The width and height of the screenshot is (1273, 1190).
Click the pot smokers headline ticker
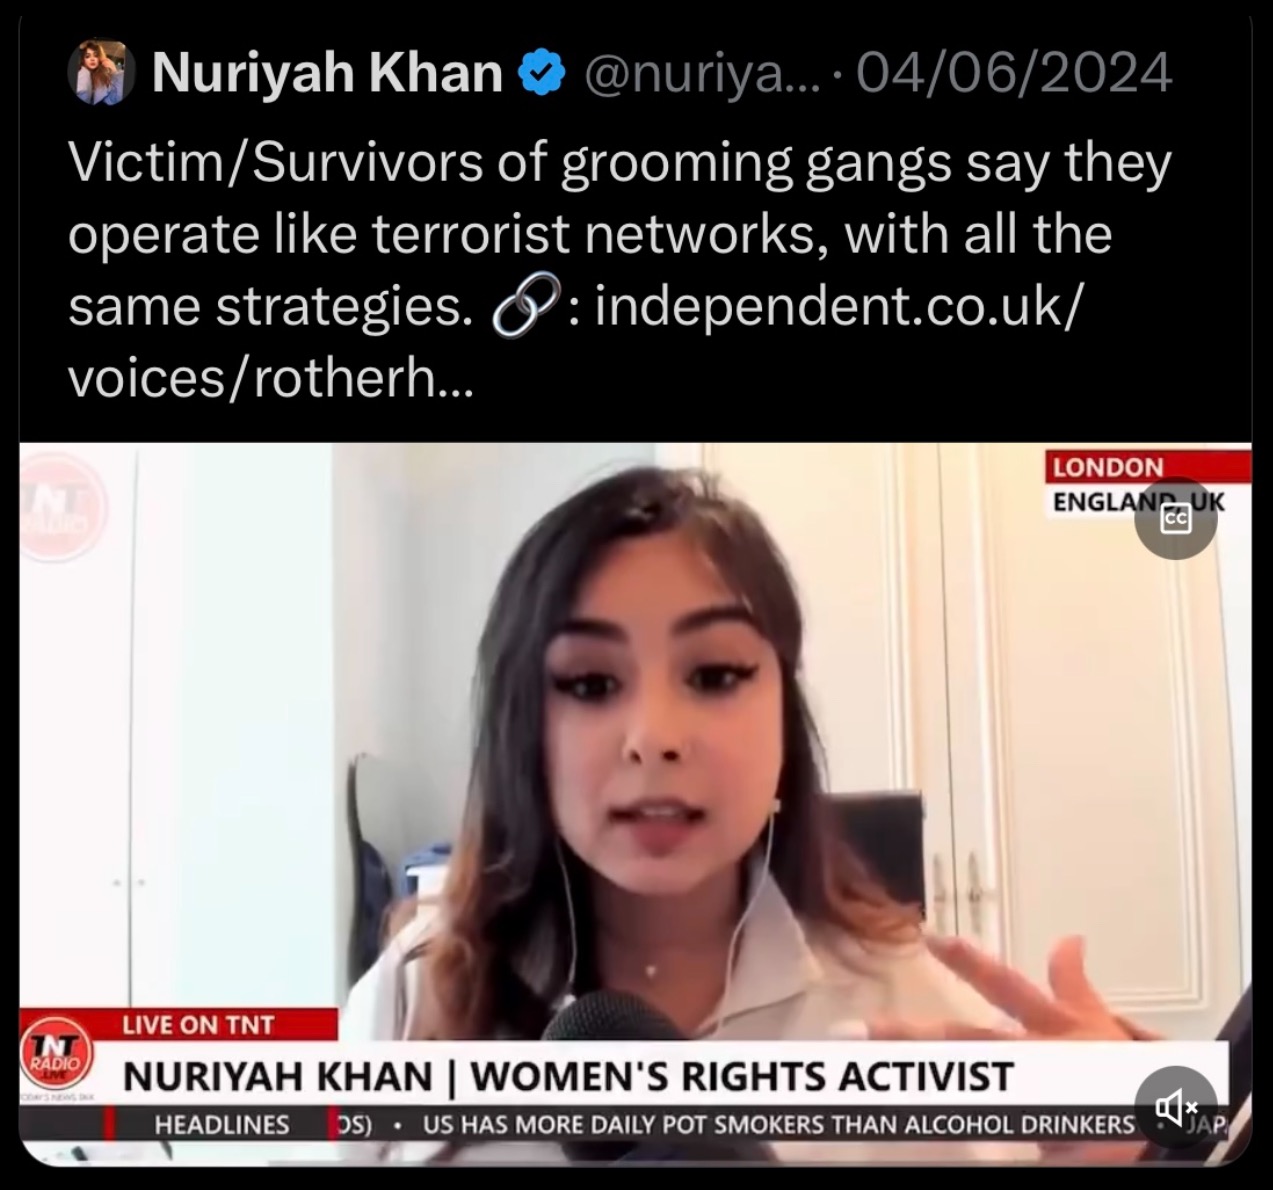(x=779, y=1125)
